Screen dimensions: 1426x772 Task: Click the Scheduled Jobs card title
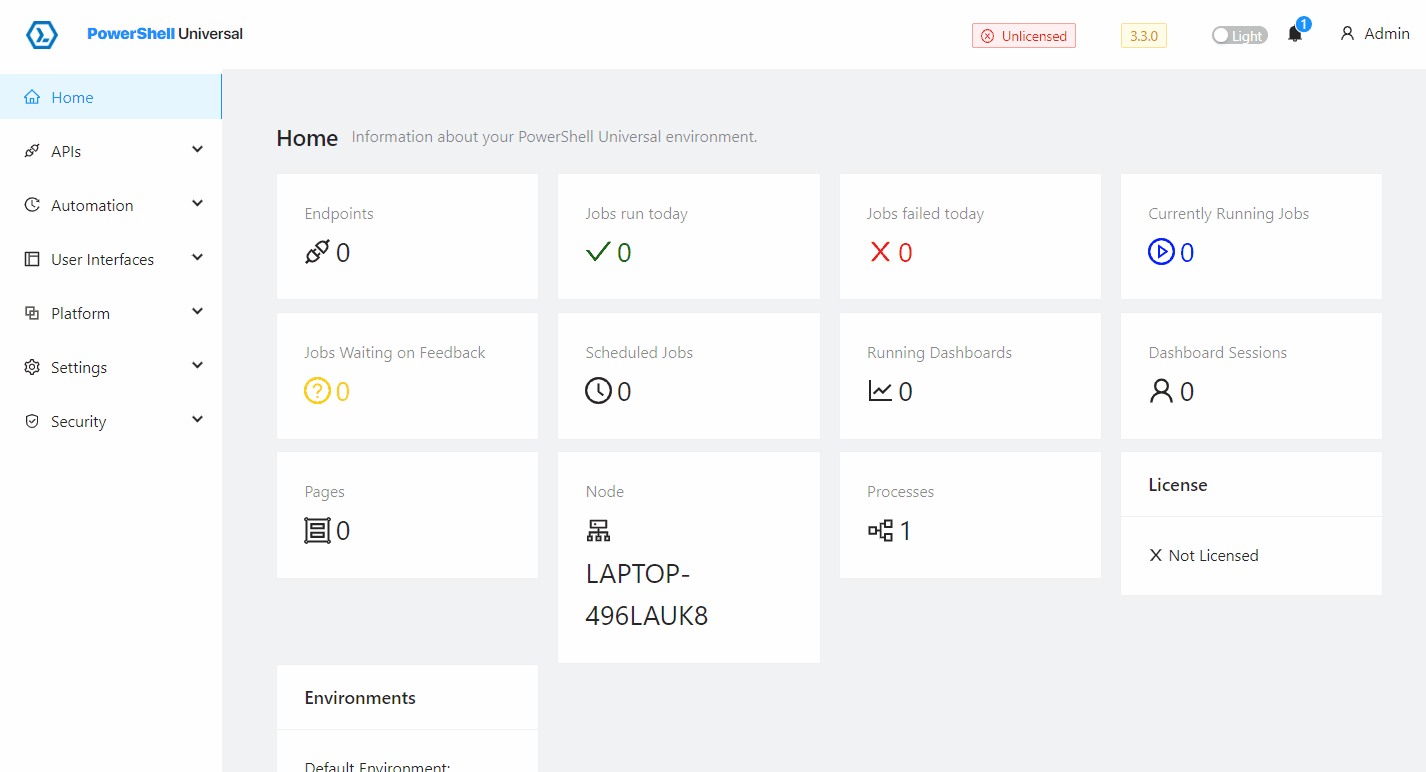(x=640, y=353)
